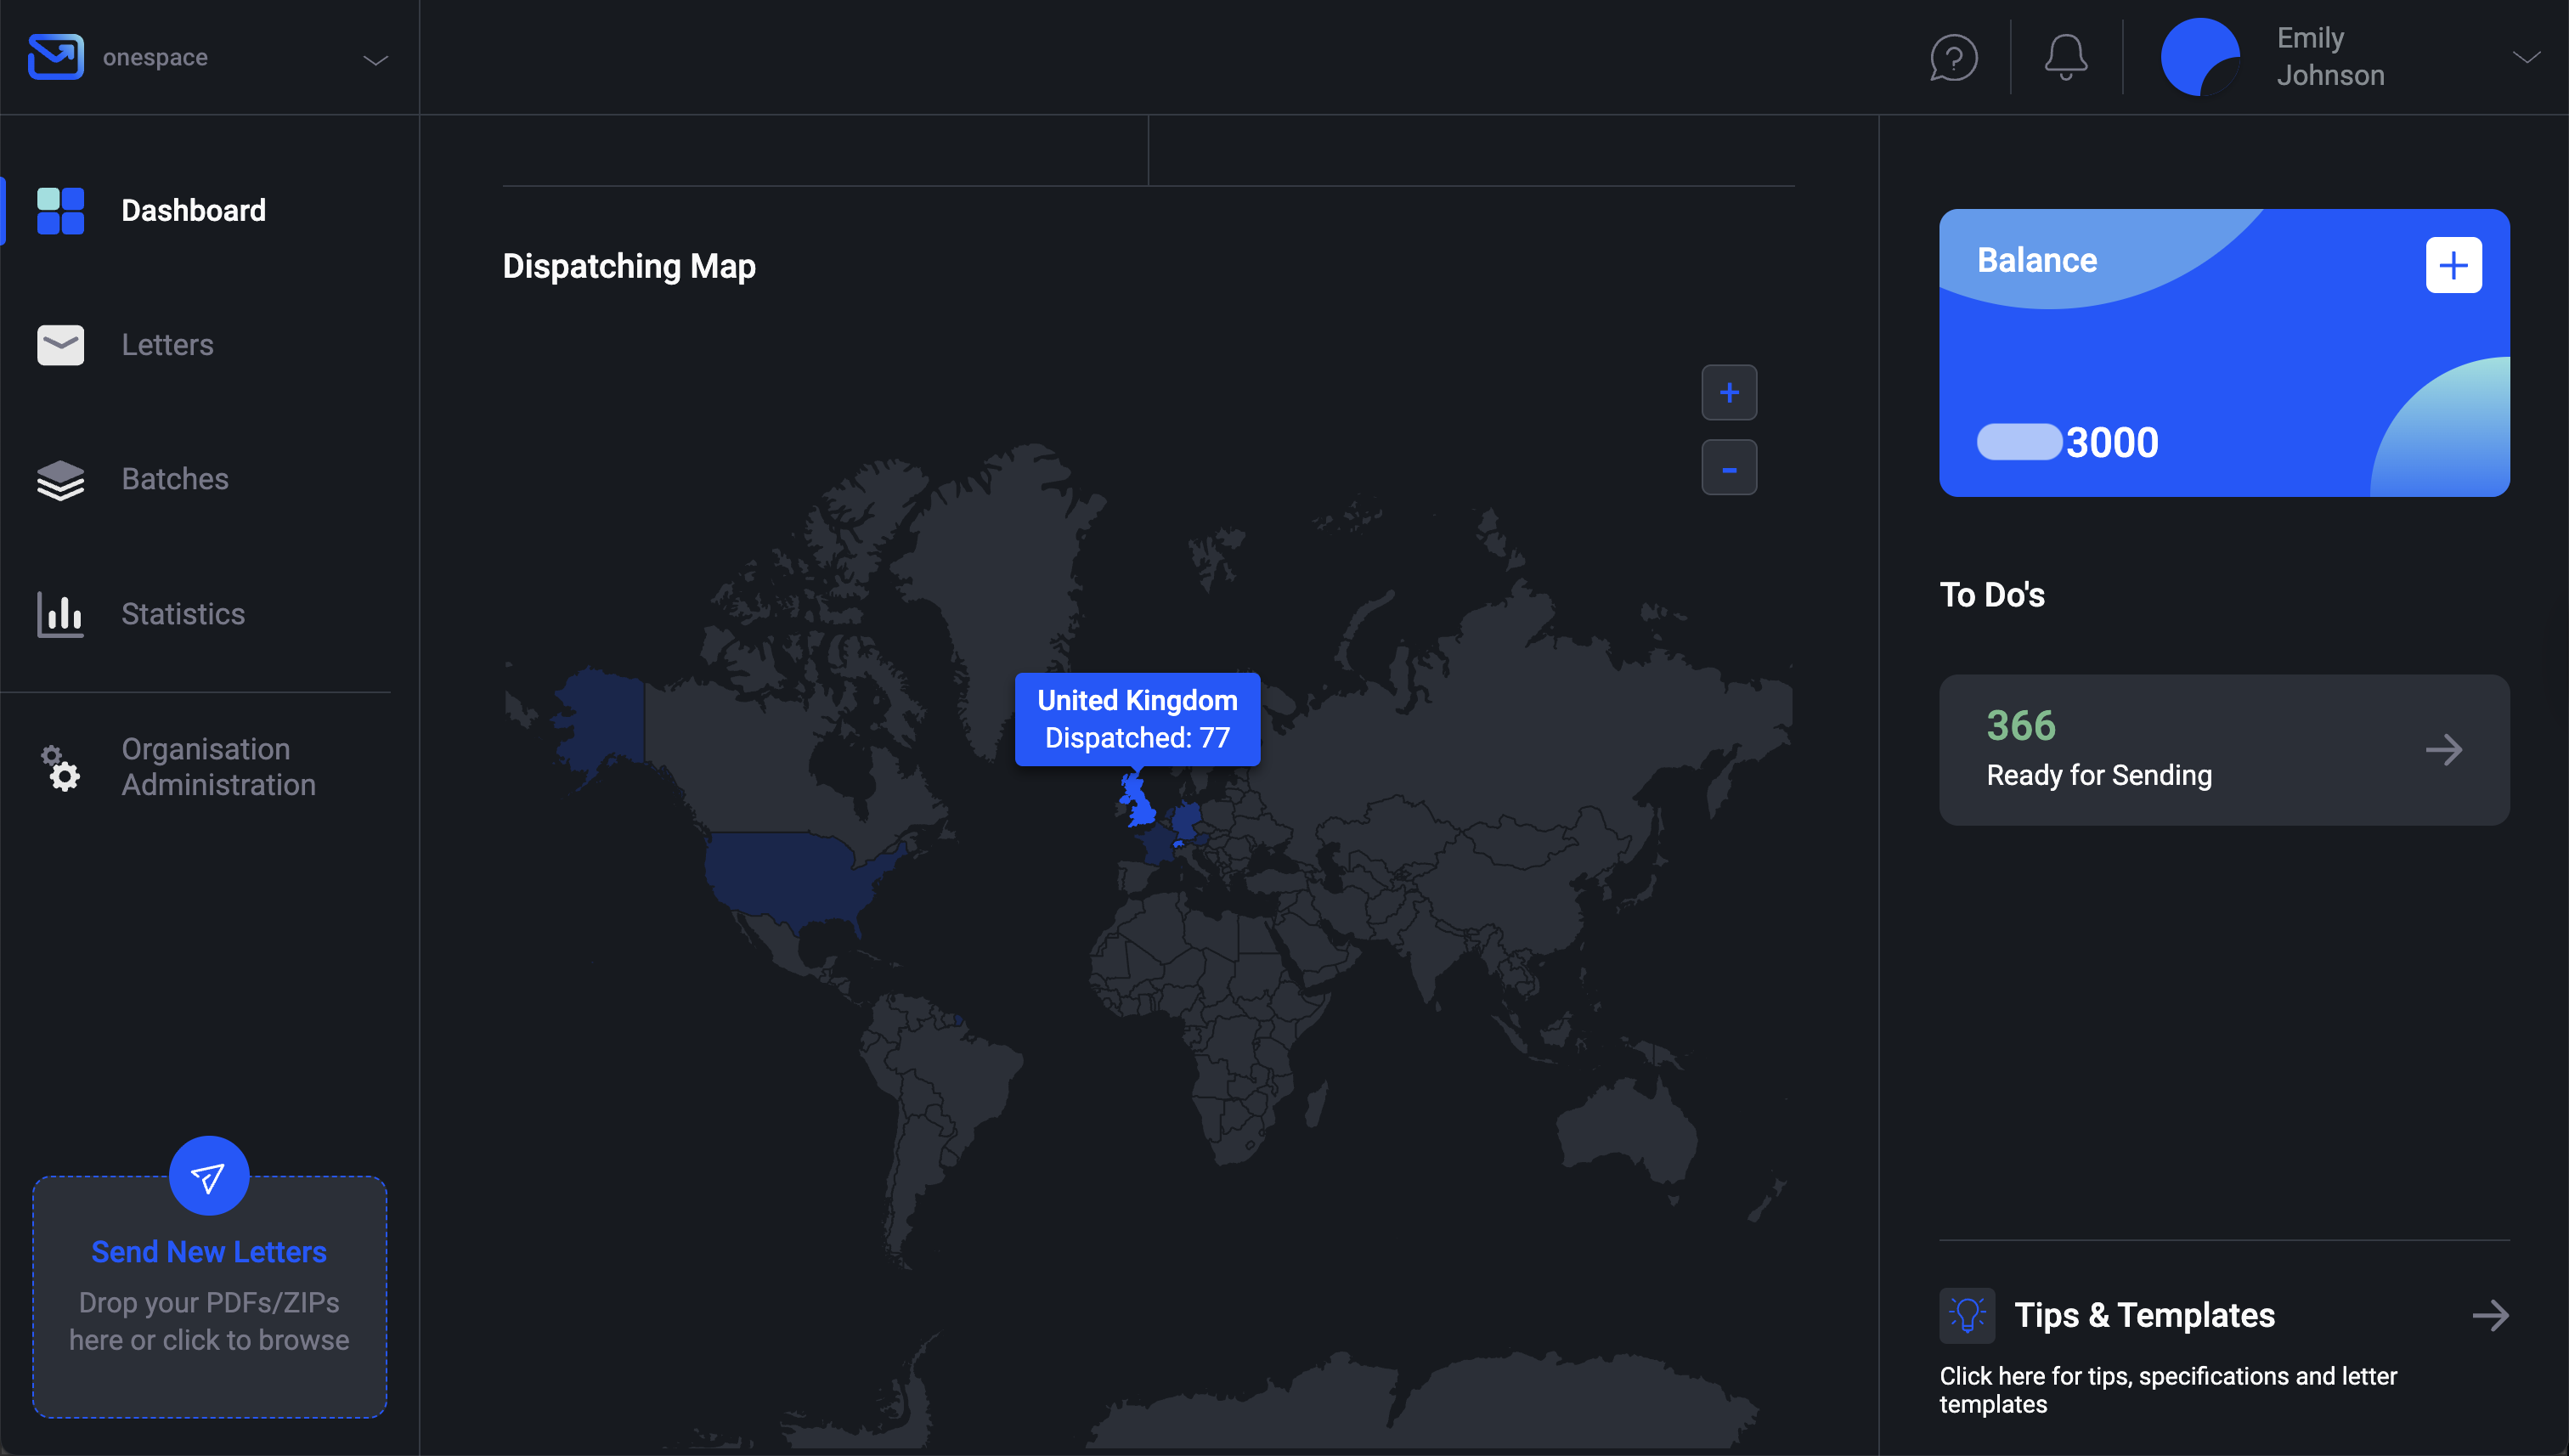This screenshot has width=2569, height=1456.
Task: Open the Emily Johnson account dropdown
Action: [2528, 57]
